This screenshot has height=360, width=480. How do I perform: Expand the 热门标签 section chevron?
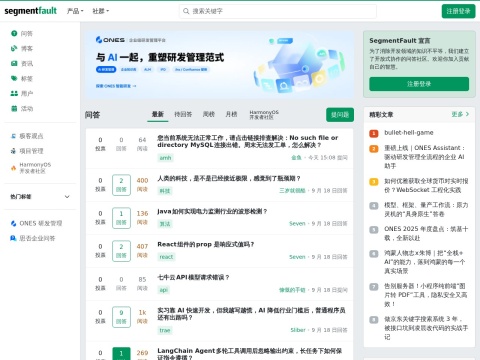click(67, 197)
